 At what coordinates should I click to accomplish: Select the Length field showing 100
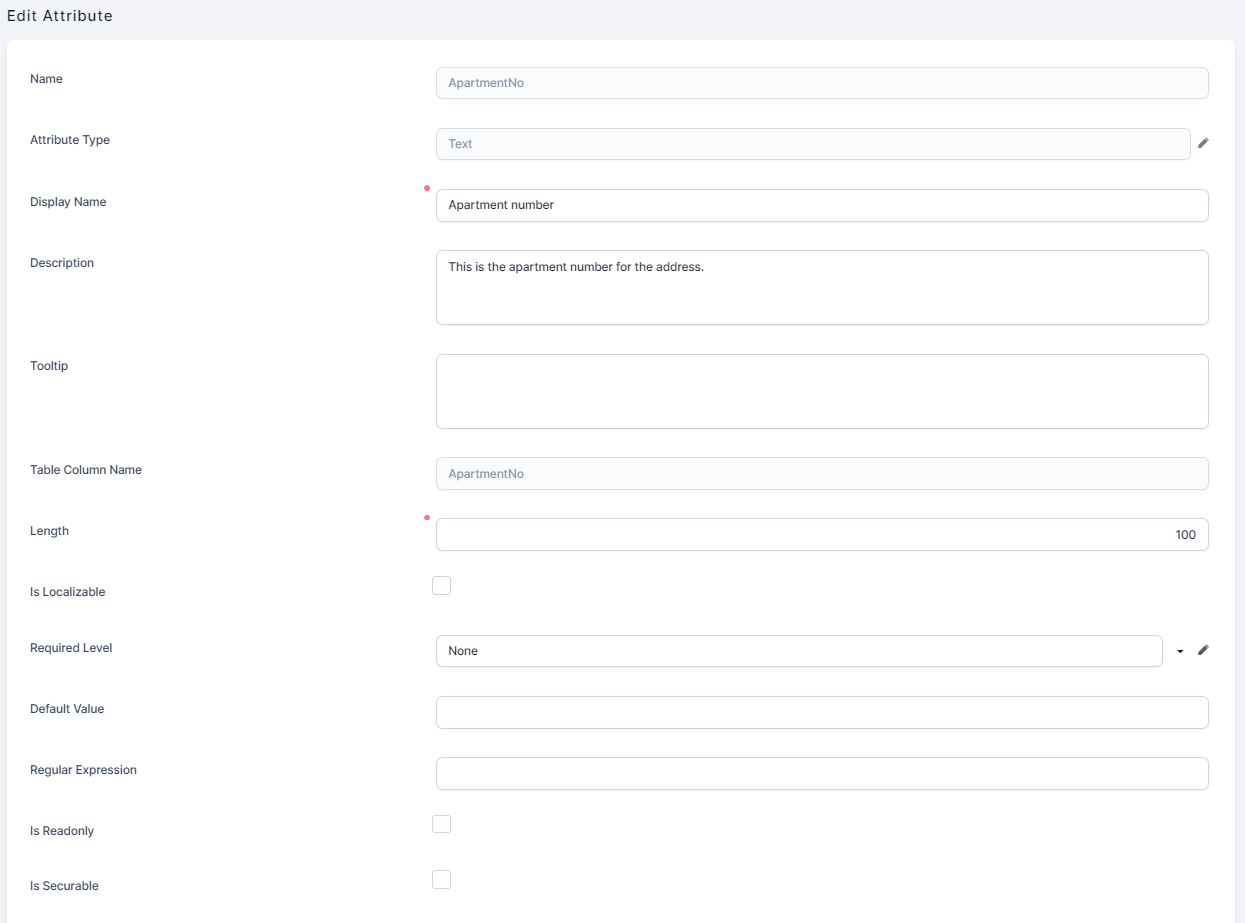821,535
